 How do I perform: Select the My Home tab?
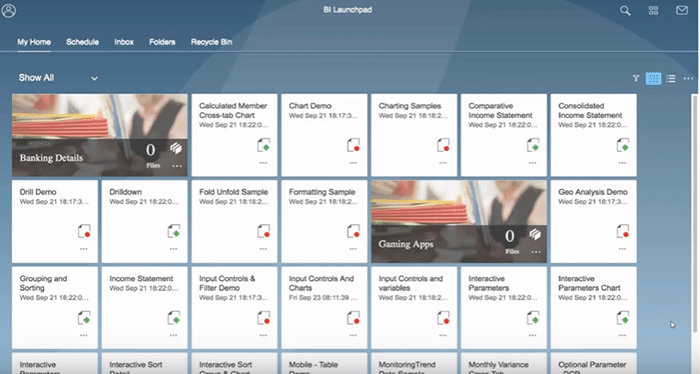click(34, 42)
